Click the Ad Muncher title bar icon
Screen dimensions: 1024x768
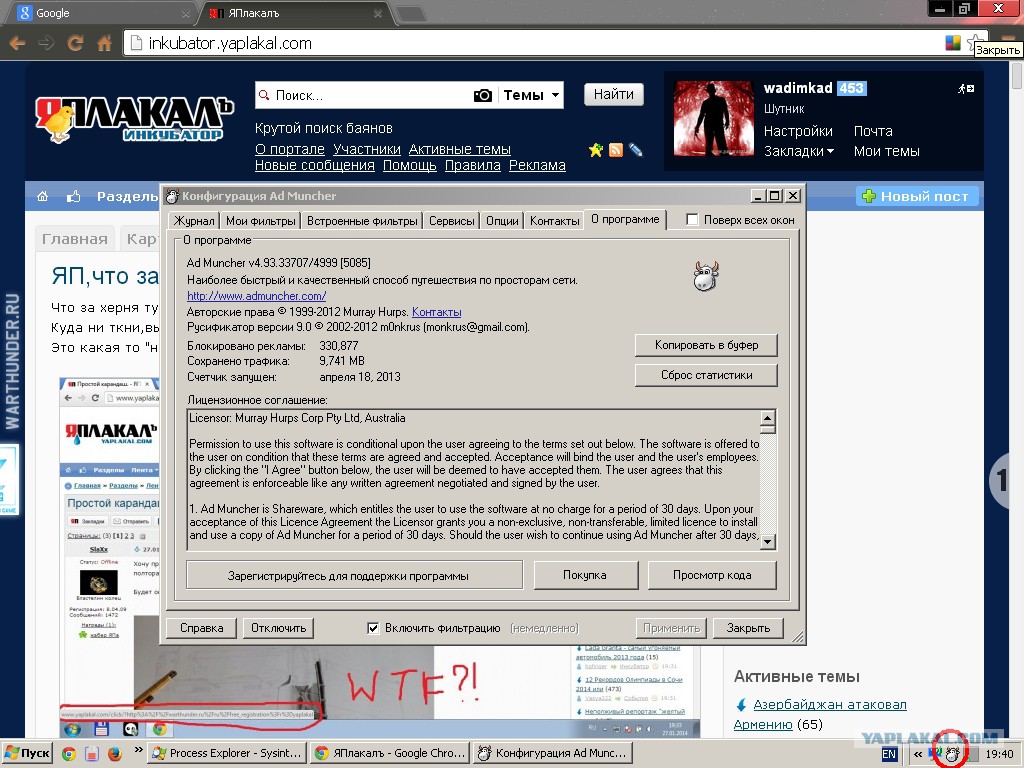172,196
